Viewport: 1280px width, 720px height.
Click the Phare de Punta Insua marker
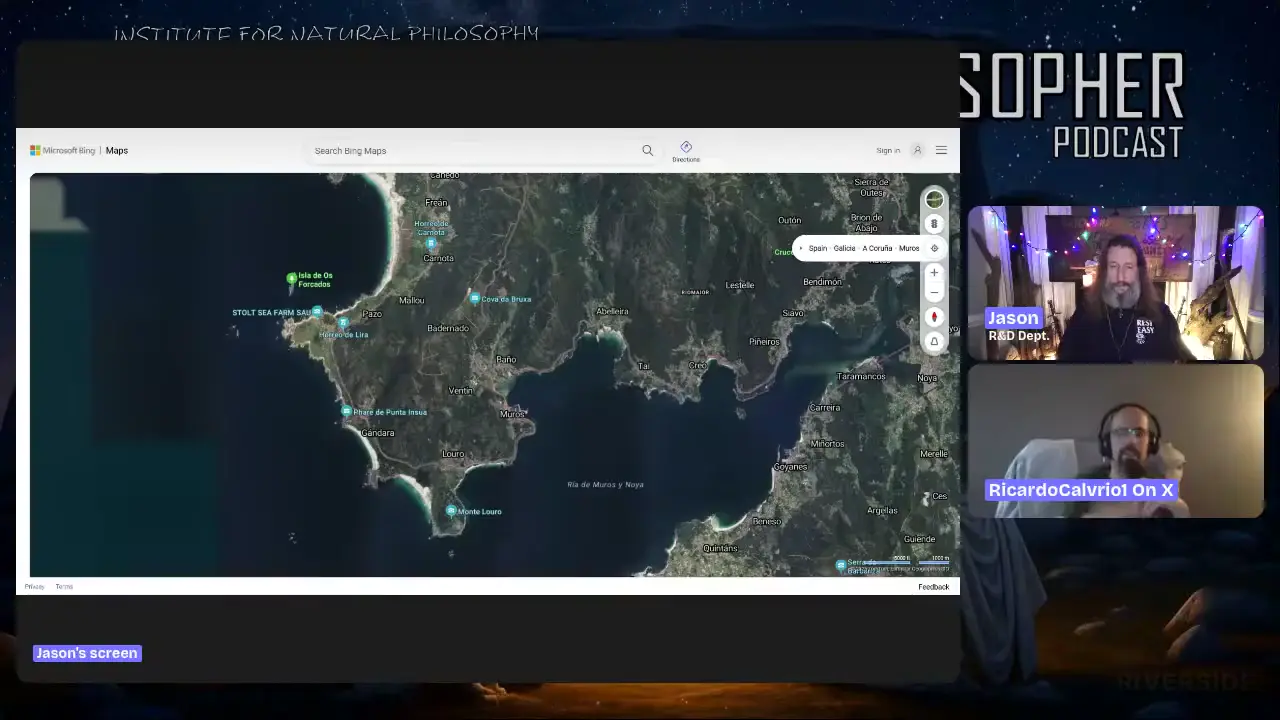pos(346,411)
